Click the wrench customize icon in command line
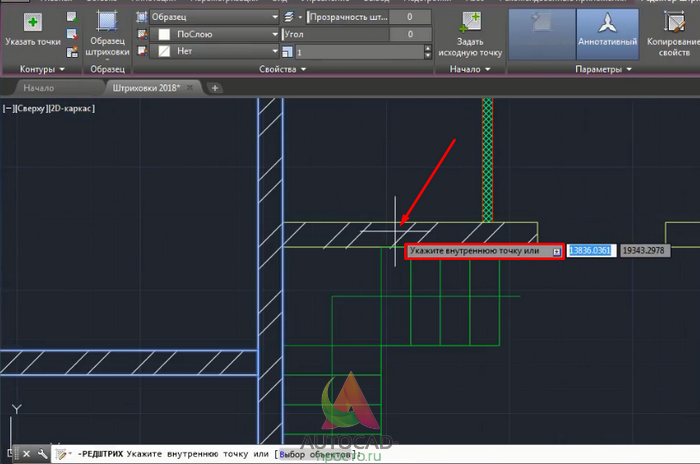Viewport: 700px width, 464px height. tap(42, 454)
